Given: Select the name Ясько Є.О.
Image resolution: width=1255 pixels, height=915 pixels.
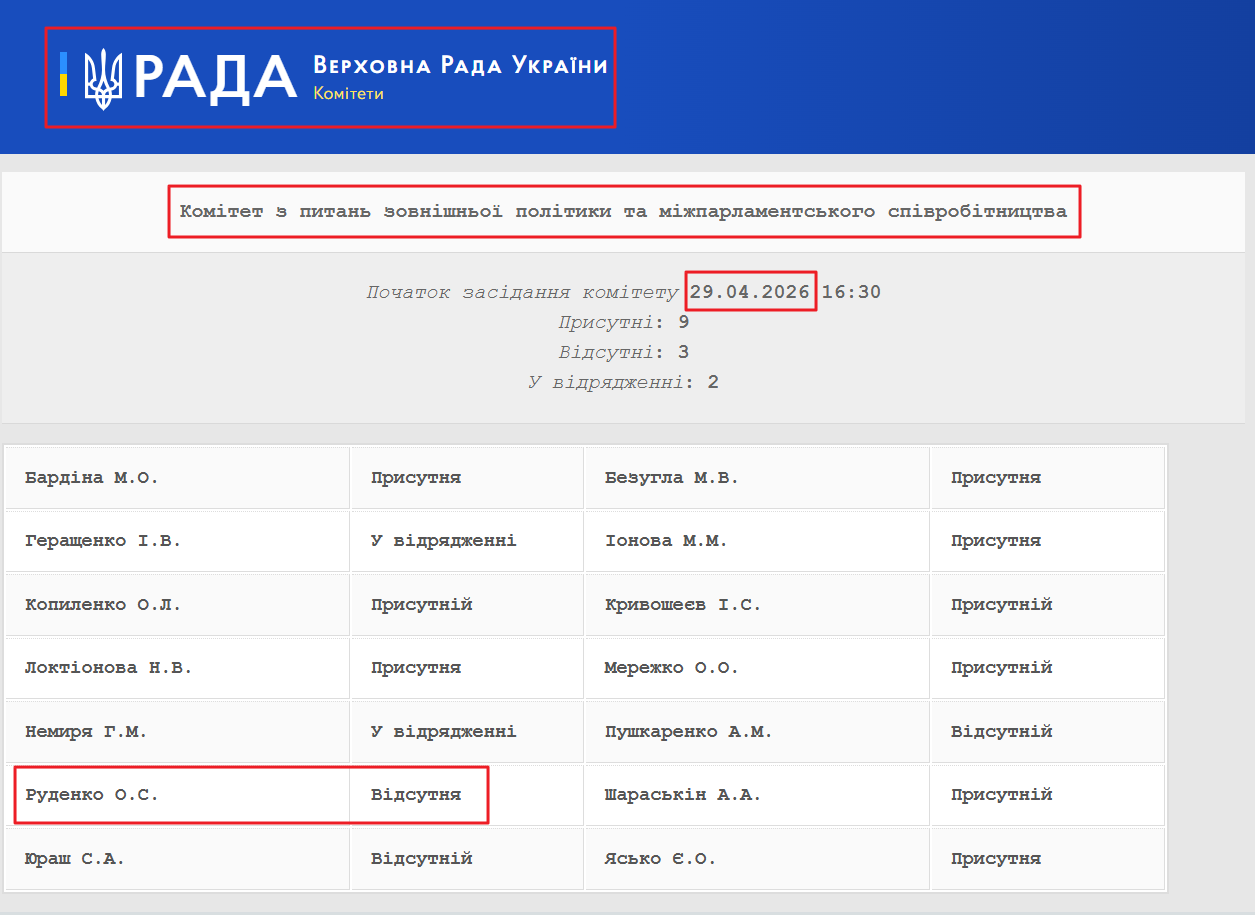Looking at the screenshot, I should coord(661,859).
